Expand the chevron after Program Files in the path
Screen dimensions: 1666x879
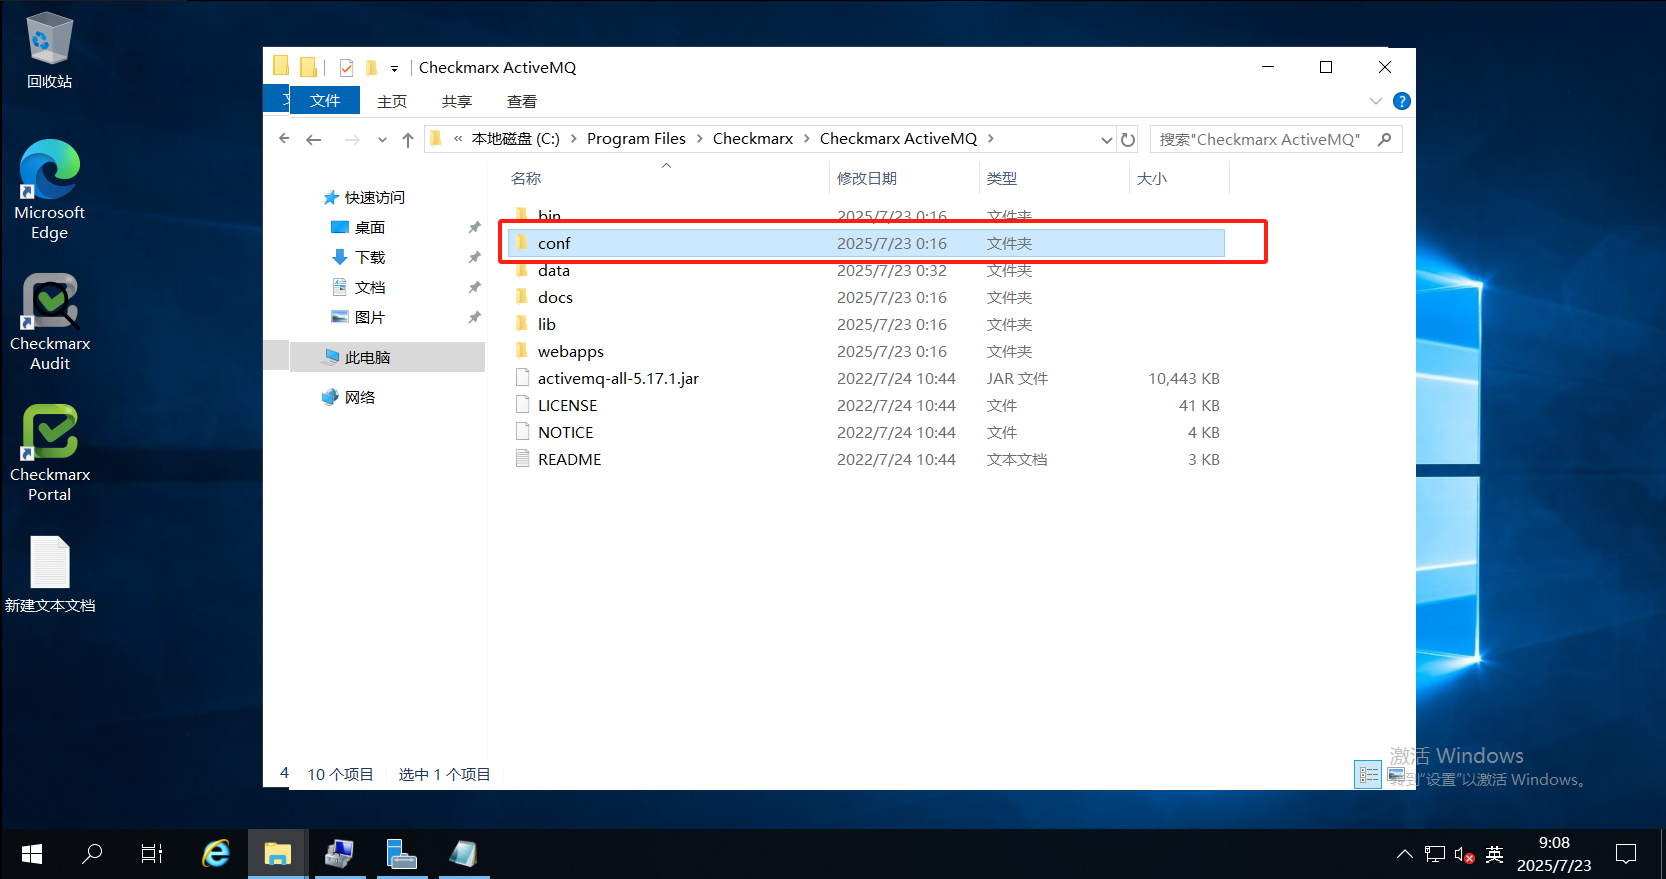(699, 139)
